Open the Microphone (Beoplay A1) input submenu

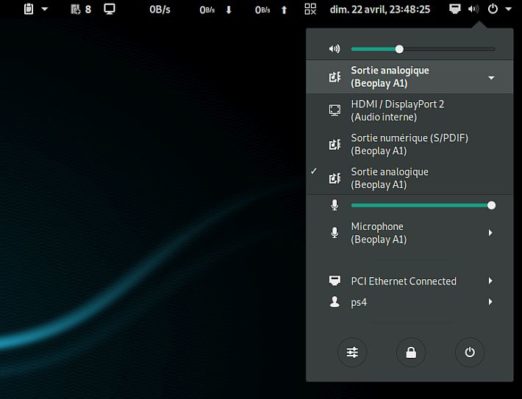pyautogui.click(x=409, y=233)
